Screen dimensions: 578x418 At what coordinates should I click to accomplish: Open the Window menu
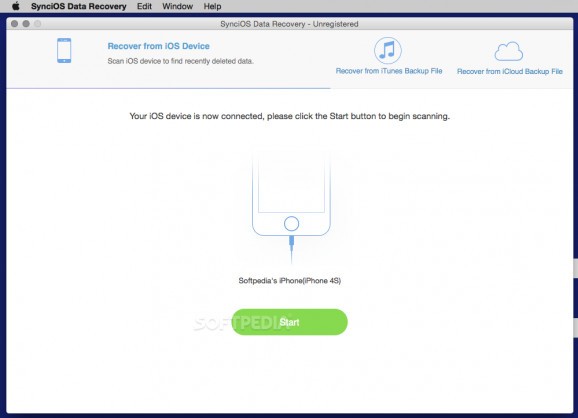177,6
